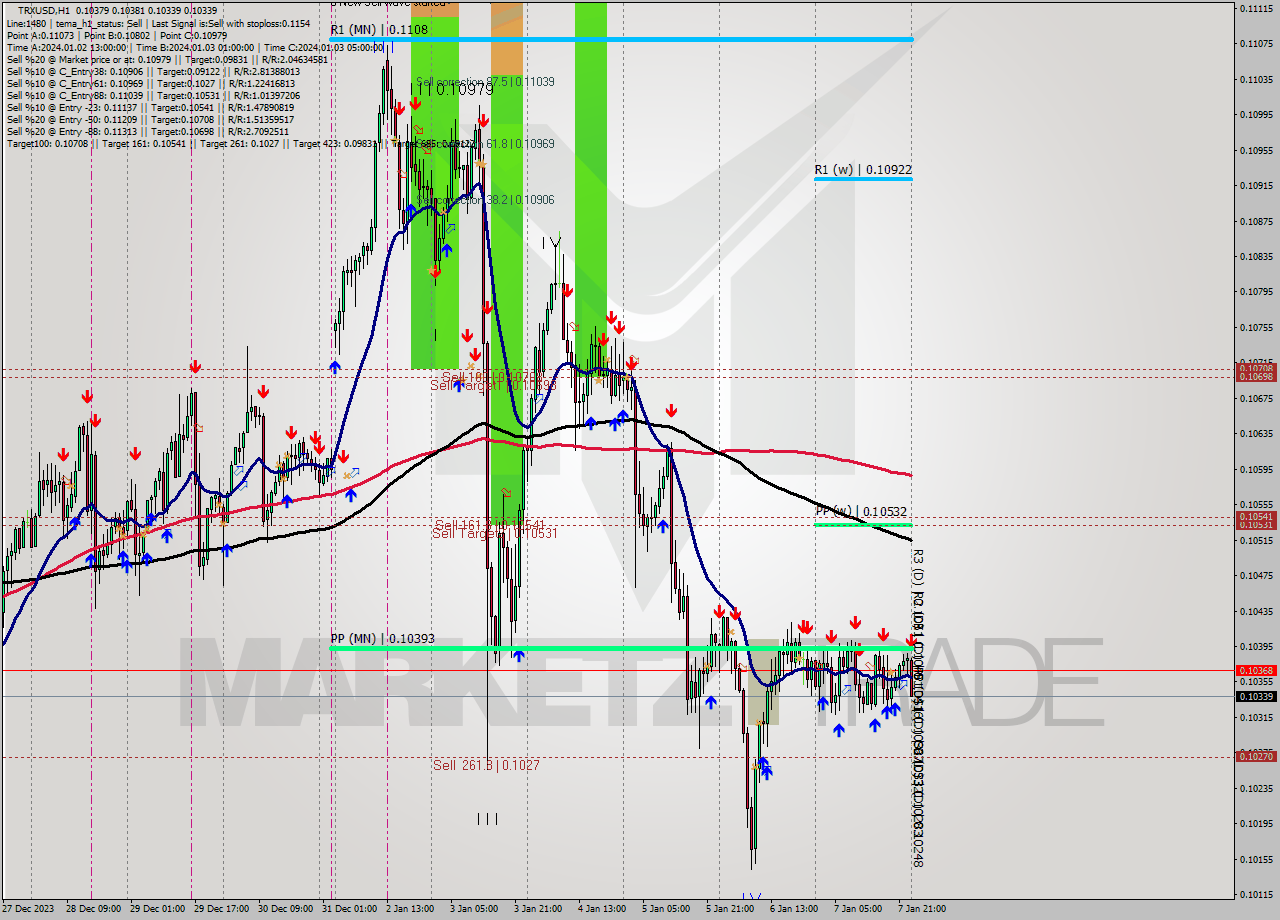Click the 0.10475 price axis label
This screenshot has height=920, width=1280.
point(1255,575)
